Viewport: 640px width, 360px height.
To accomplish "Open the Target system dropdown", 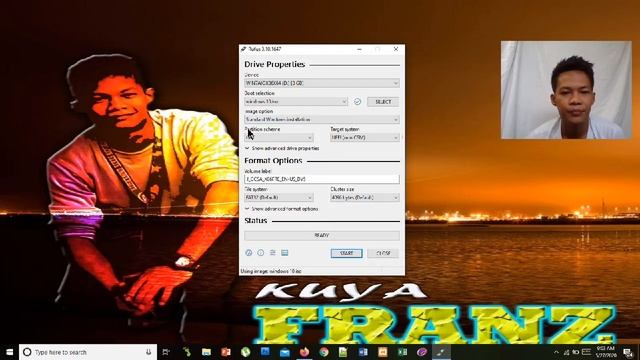I will (365, 138).
